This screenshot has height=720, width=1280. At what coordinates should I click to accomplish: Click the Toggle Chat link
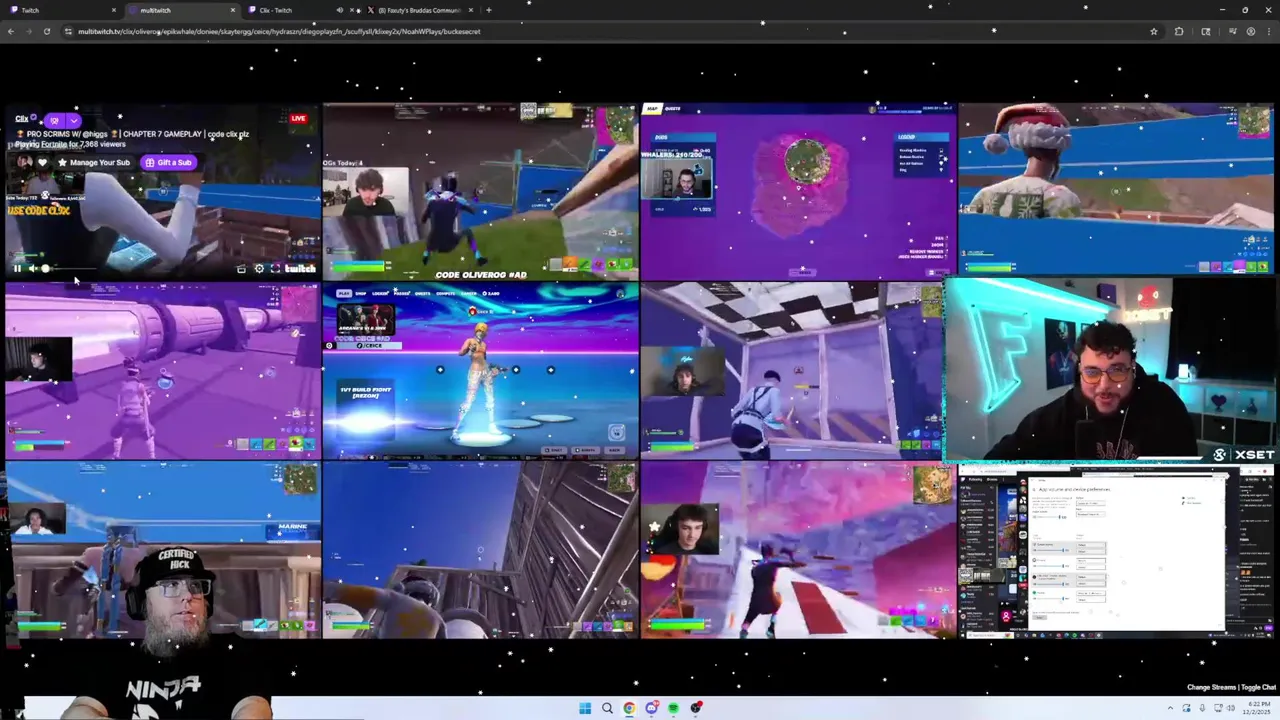[x=1258, y=687]
